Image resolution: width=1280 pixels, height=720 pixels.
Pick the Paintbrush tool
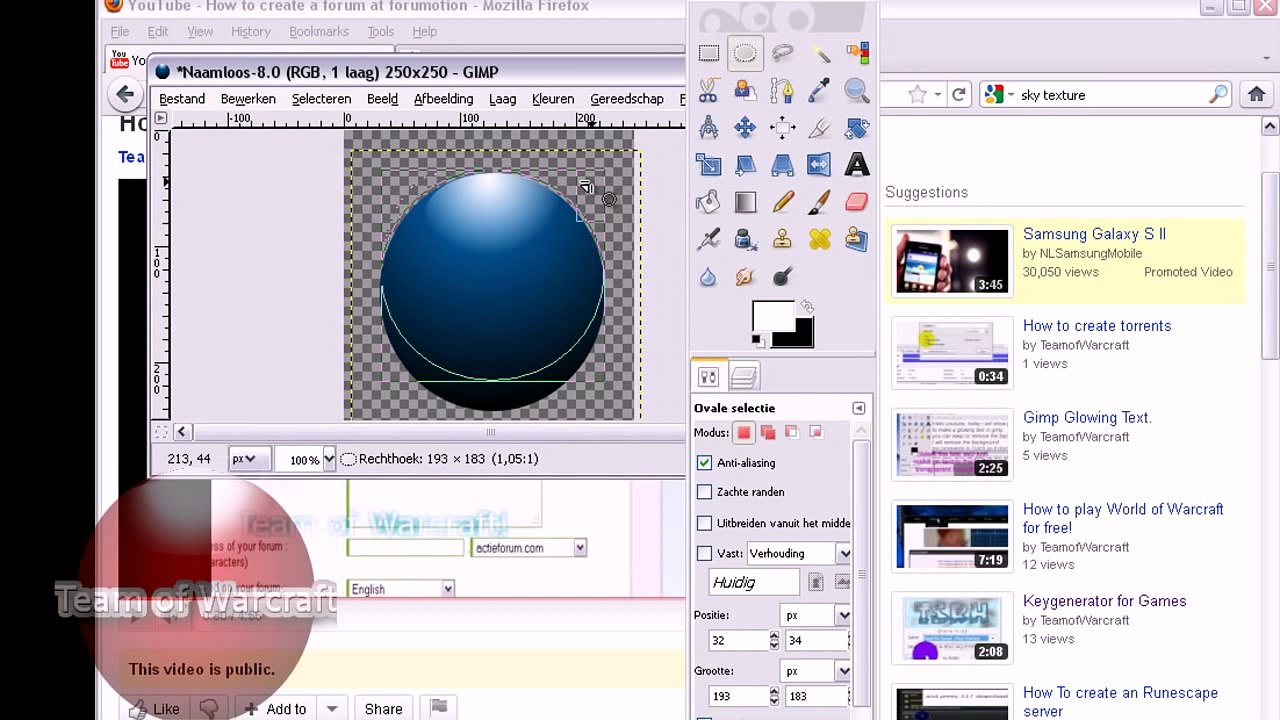[x=820, y=202]
